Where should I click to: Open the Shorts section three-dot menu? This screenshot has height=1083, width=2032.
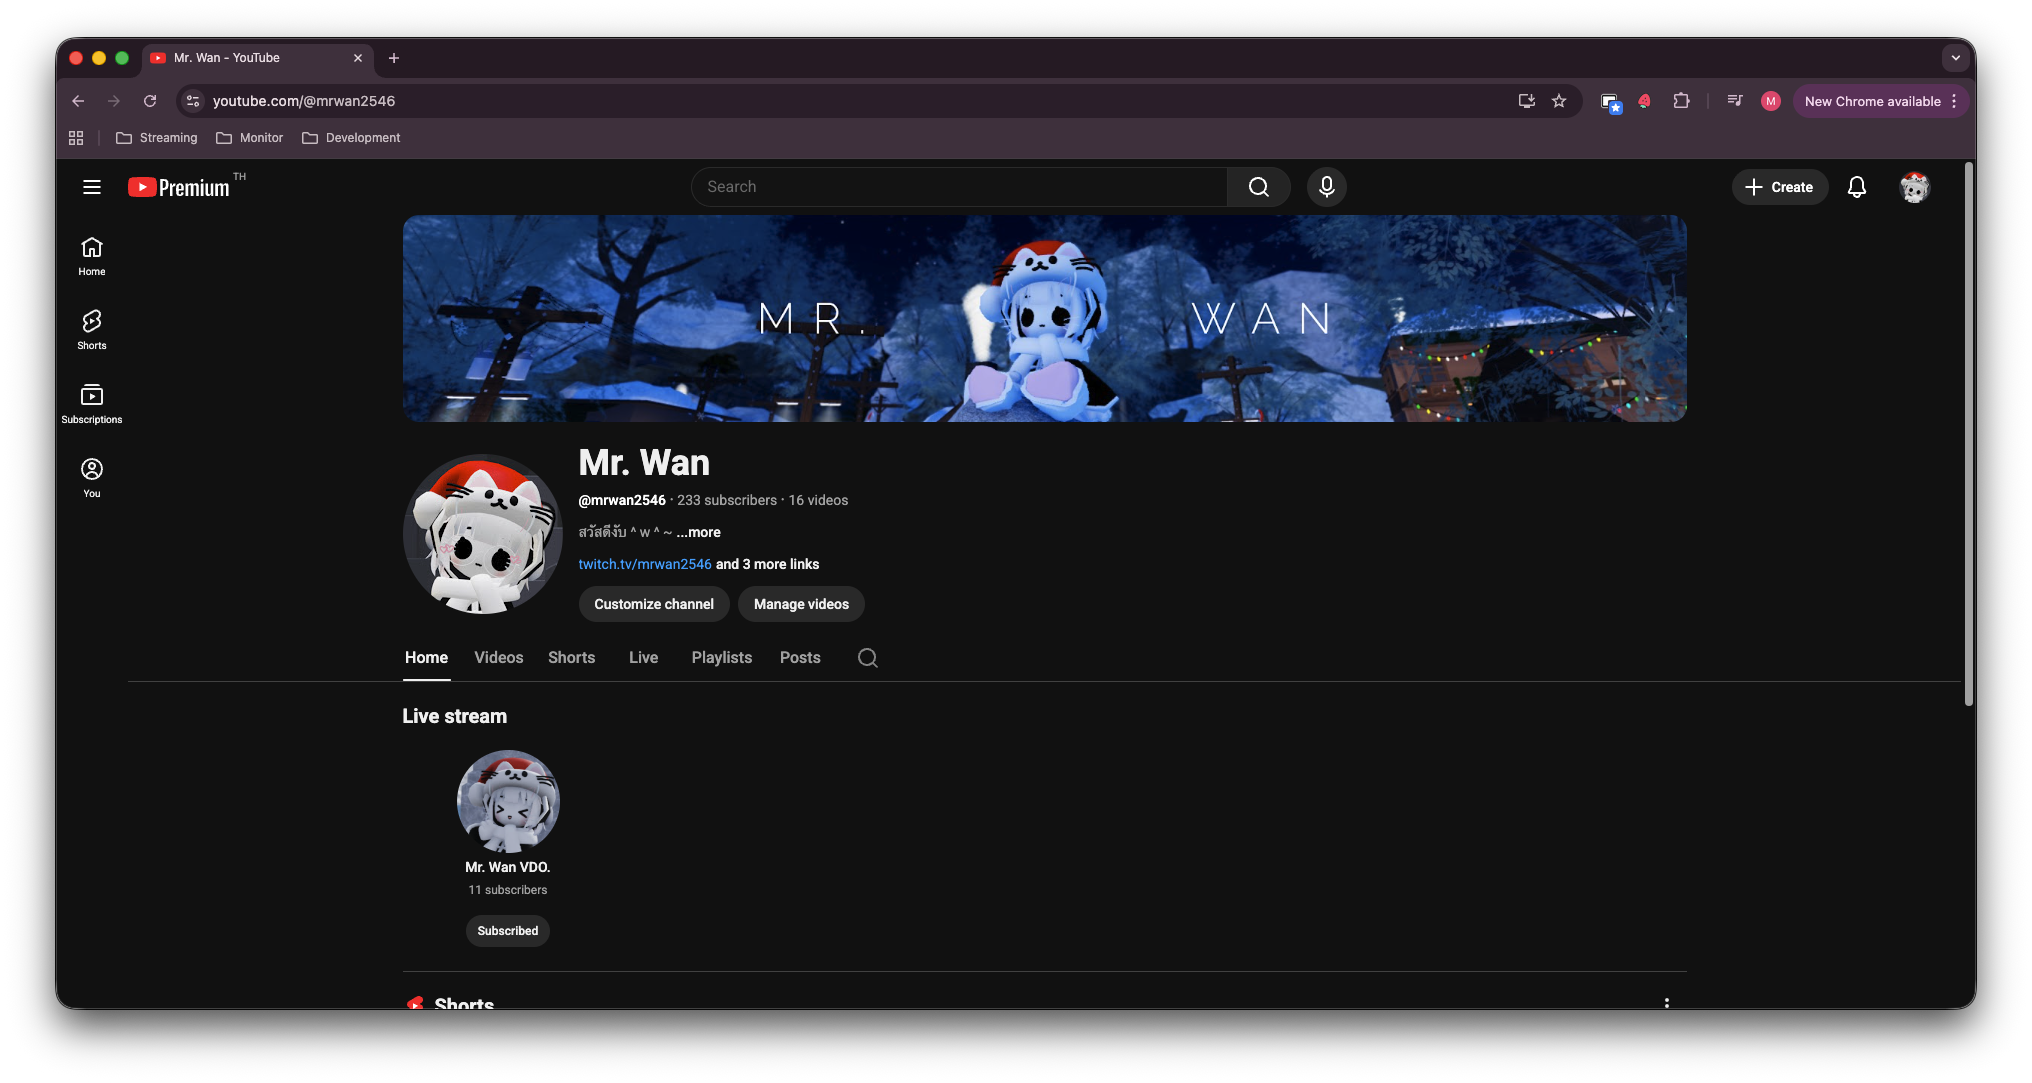(1666, 1002)
